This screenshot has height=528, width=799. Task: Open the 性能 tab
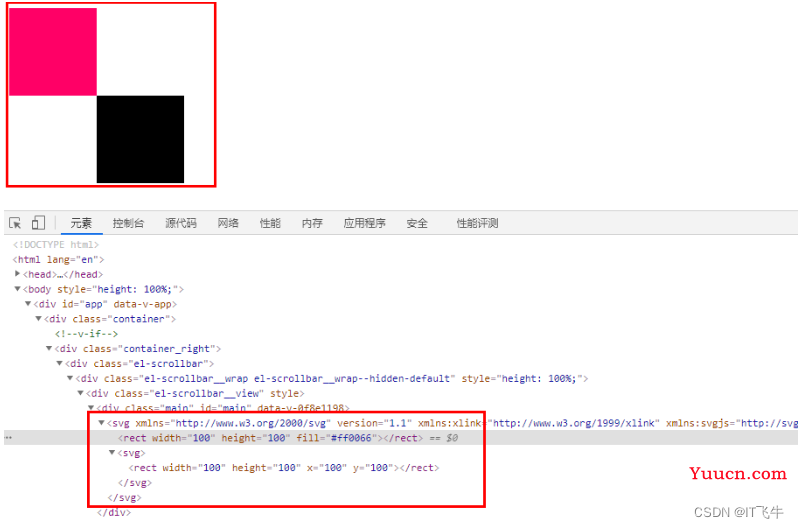coord(270,223)
